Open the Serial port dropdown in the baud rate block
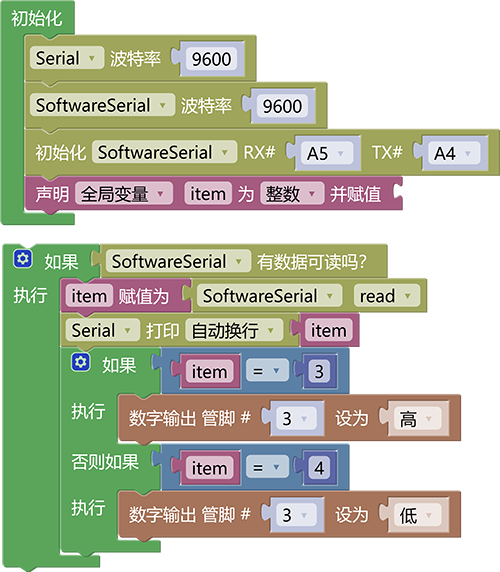 pyautogui.click(x=67, y=58)
